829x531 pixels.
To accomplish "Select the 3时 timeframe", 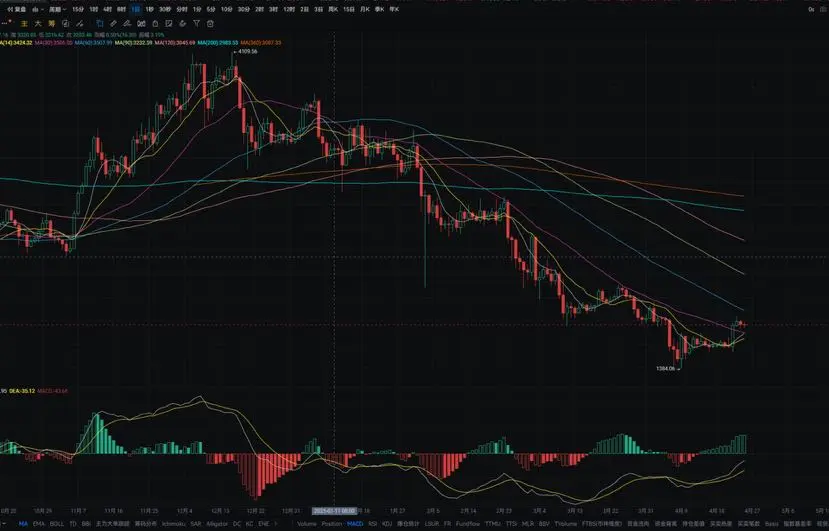I will coord(273,10).
